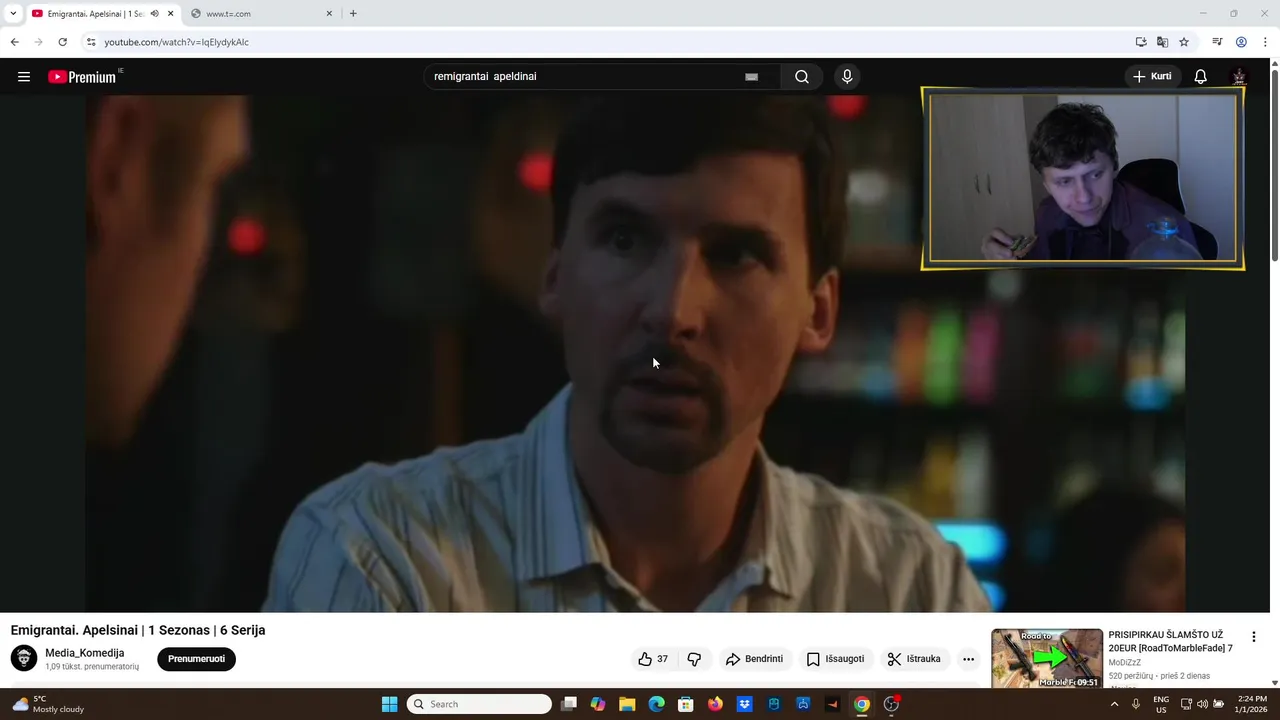Mute the tab via speaker icon

point(155,14)
